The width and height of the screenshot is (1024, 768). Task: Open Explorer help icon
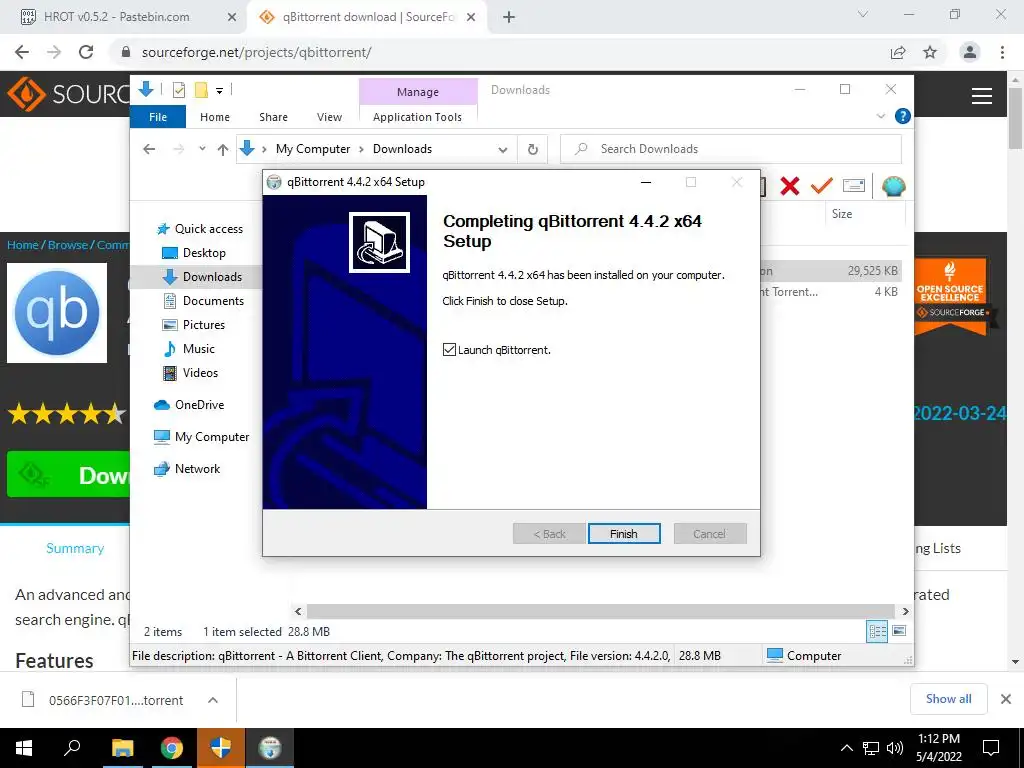point(903,116)
